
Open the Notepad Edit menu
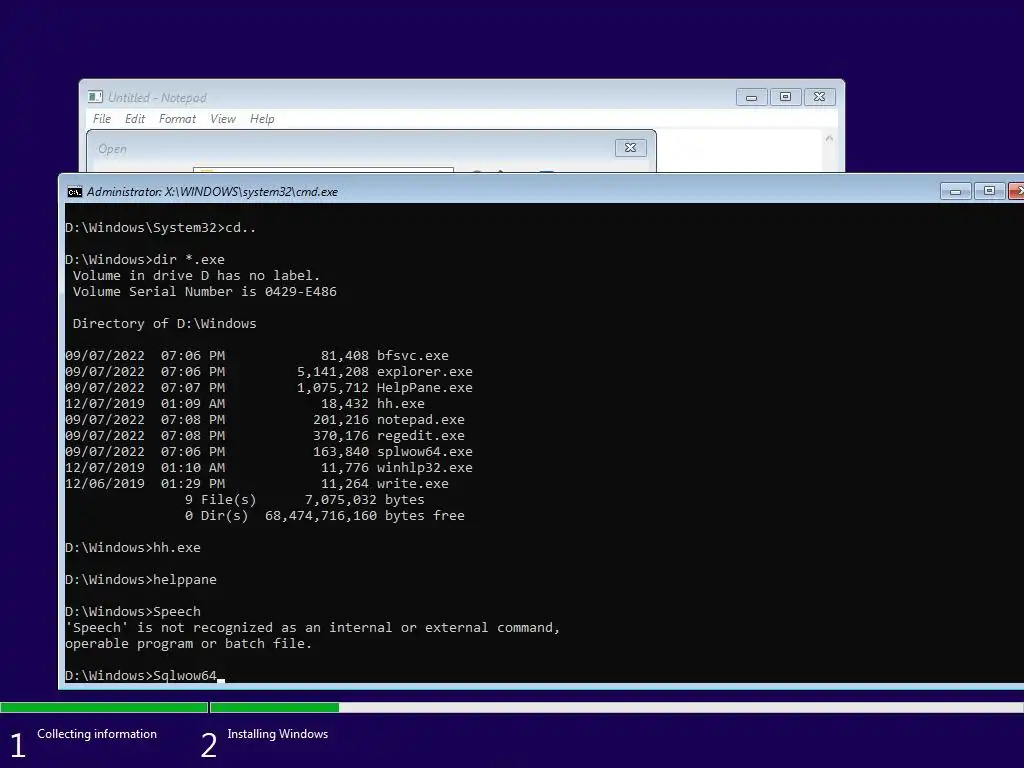135,119
